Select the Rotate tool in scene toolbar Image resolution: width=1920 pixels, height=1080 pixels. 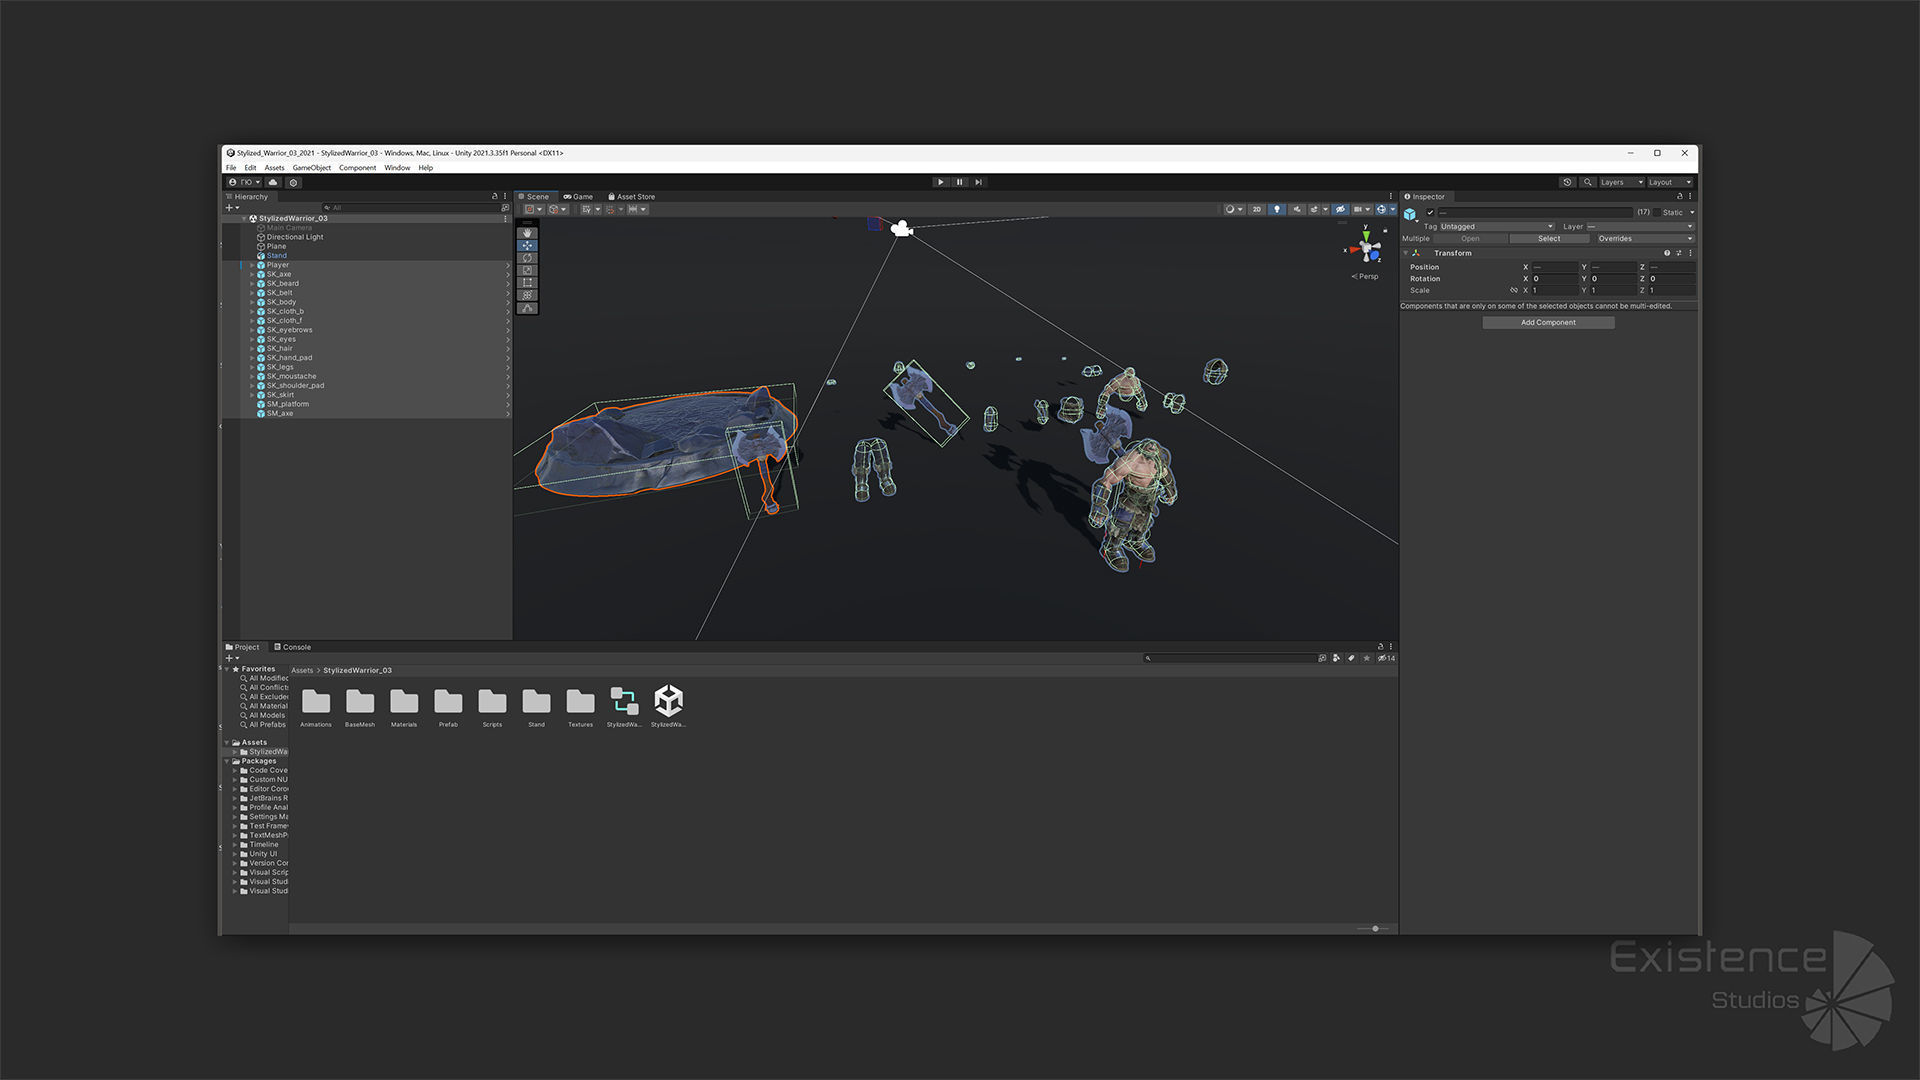(x=527, y=258)
